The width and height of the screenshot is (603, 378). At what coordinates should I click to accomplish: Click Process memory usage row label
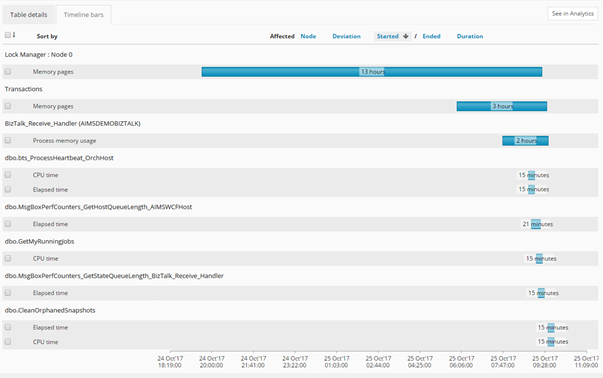point(64,141)
